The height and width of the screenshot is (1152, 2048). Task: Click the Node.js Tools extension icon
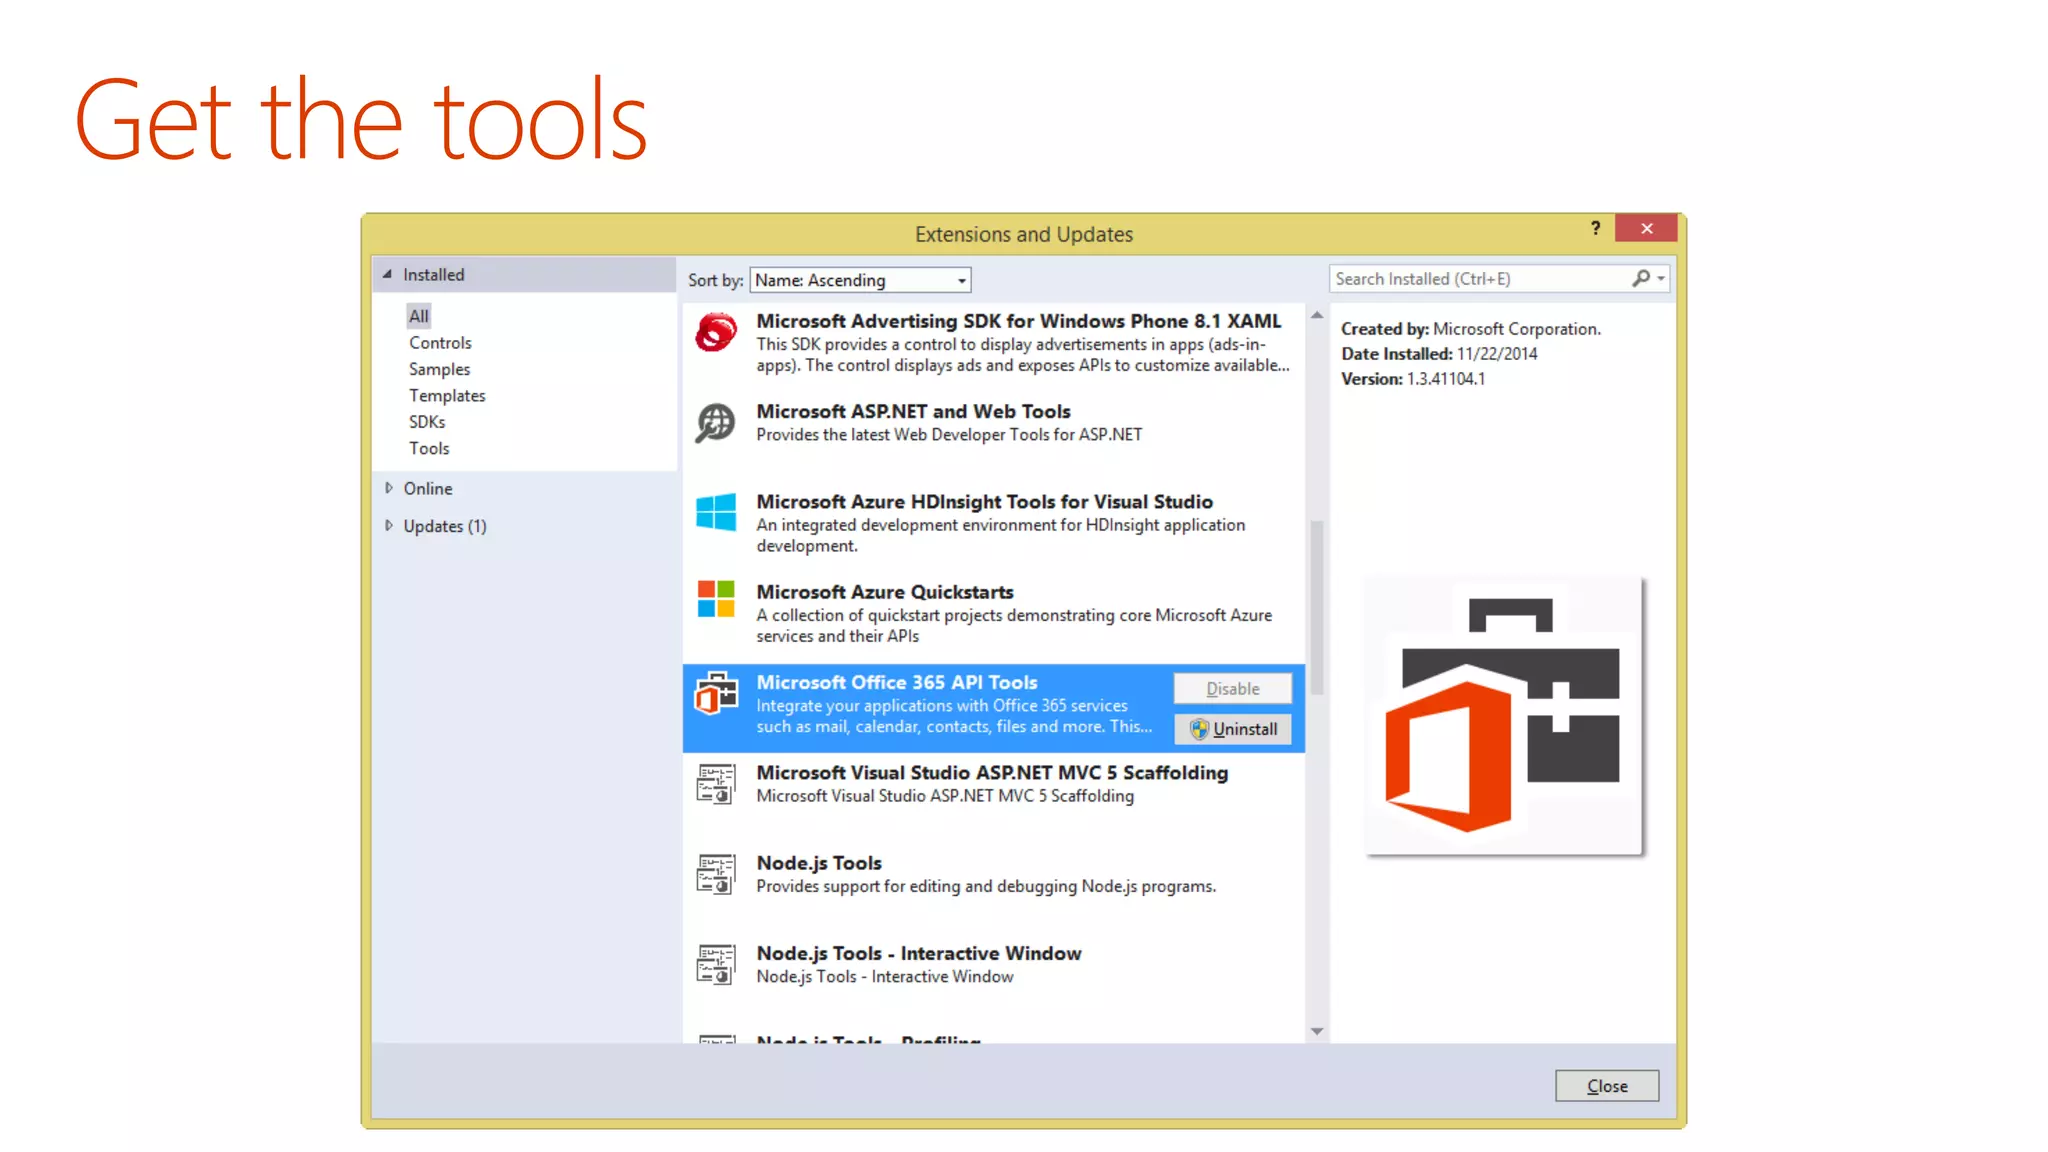click(x=716, y=874)
